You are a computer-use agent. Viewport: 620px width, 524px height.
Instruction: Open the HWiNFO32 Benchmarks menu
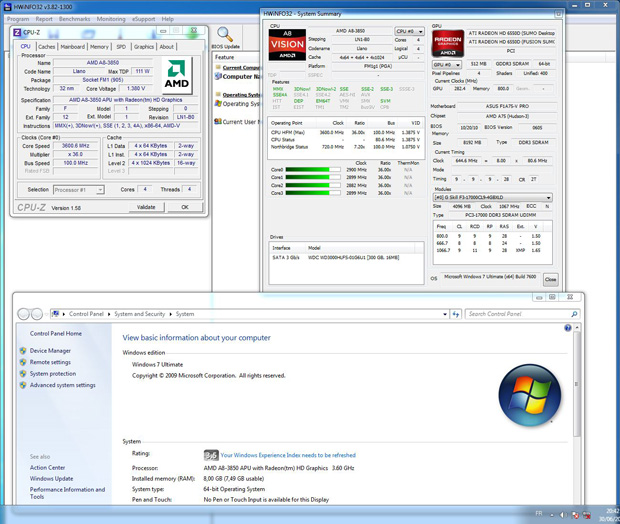pos(74,19)
